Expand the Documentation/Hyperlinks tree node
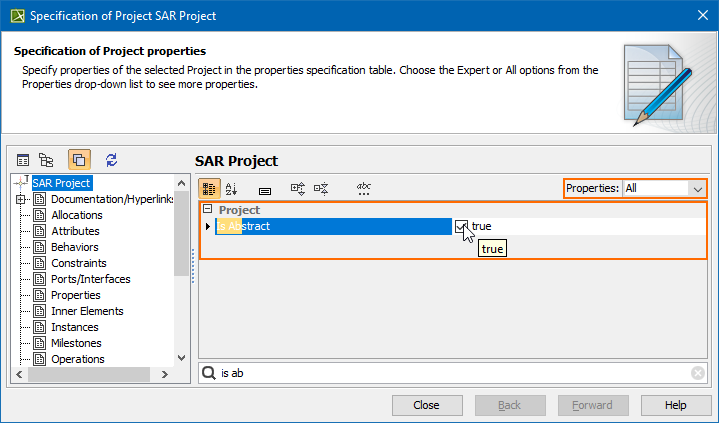This screenshot has width=719, height=423. [x=20, y=199]
